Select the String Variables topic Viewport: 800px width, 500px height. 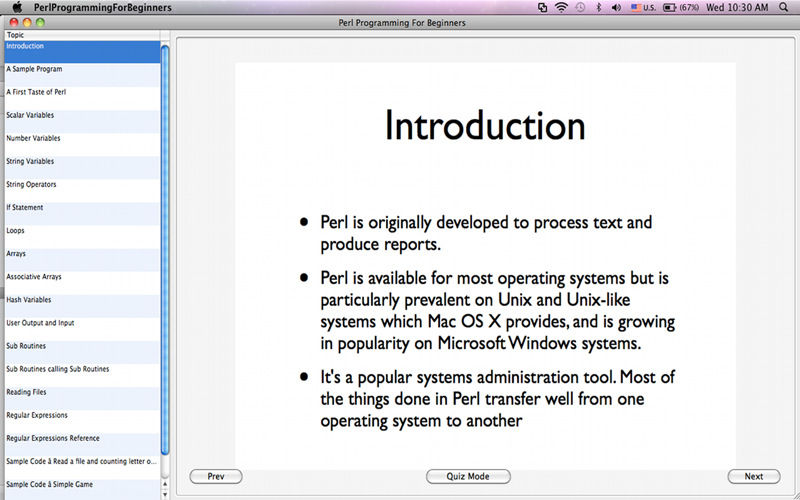click(82, 167)
